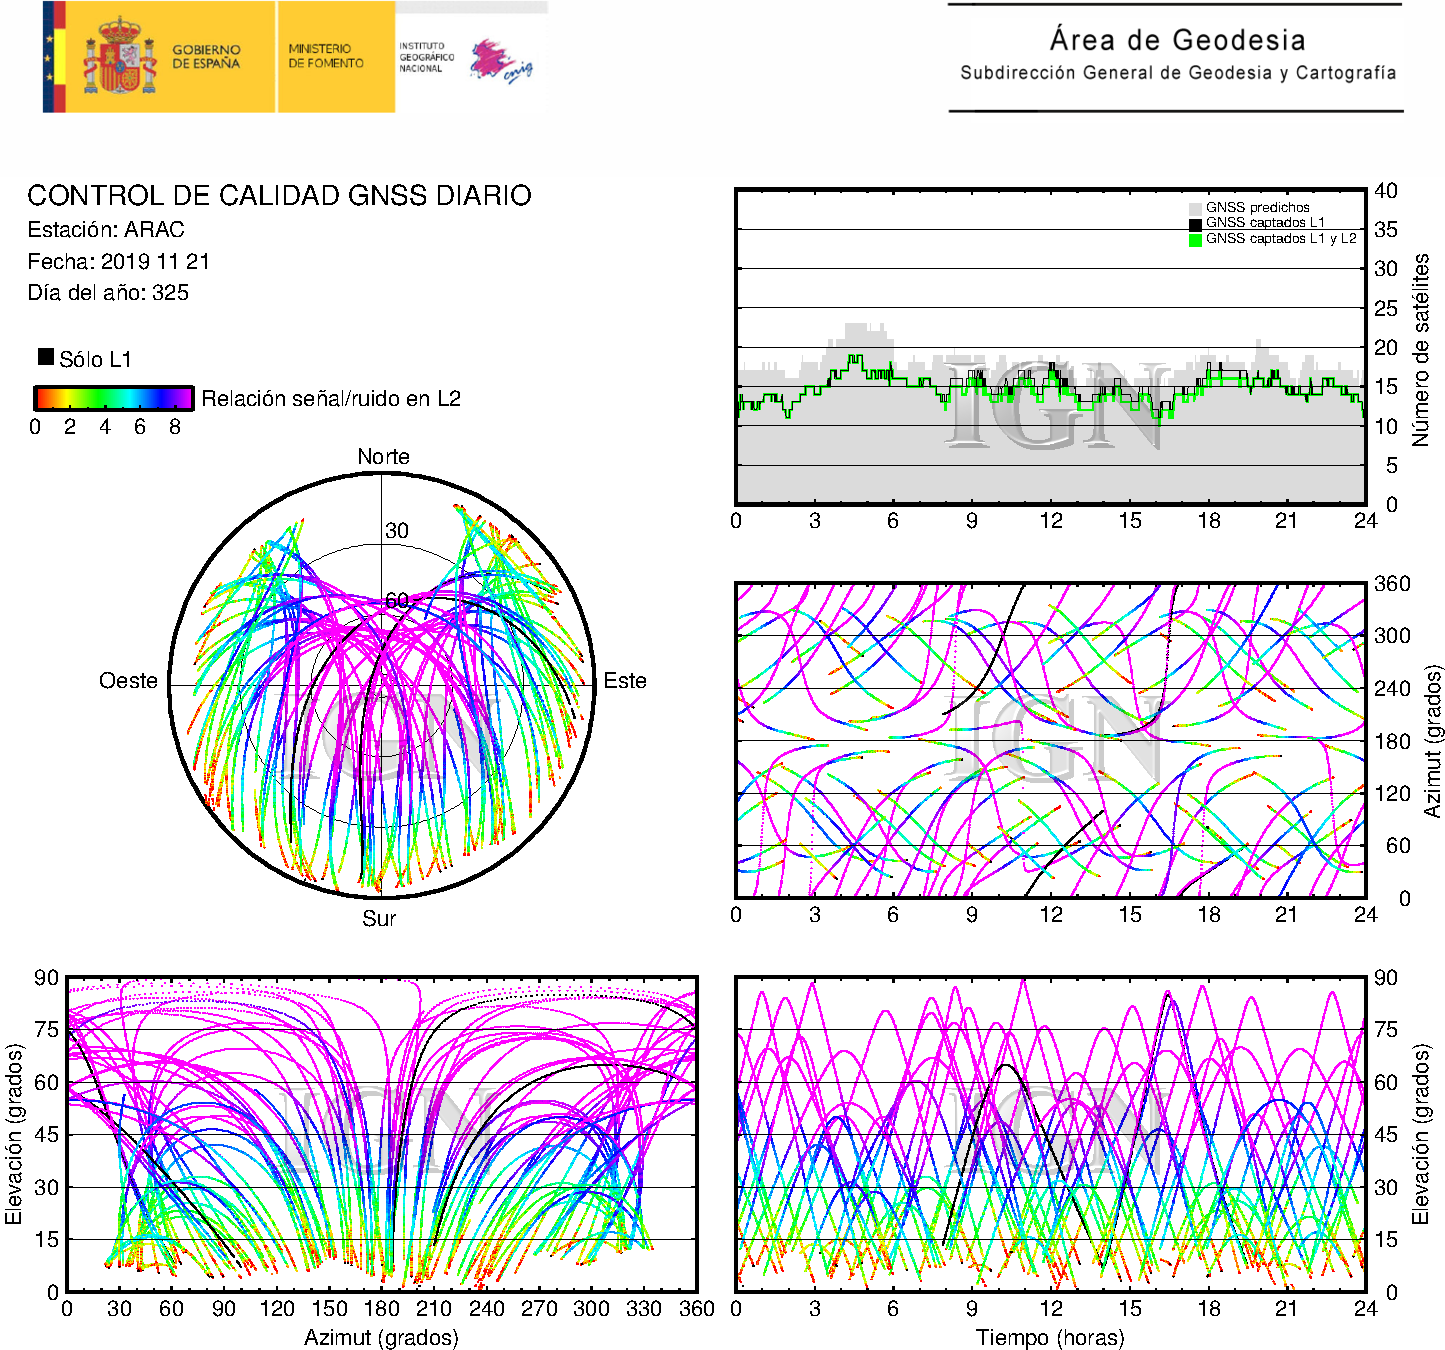This screenshot has width=1445, height=1350.
Task: Select the 'Ministerio de Fomento' label
Action: tap(326, 56)
